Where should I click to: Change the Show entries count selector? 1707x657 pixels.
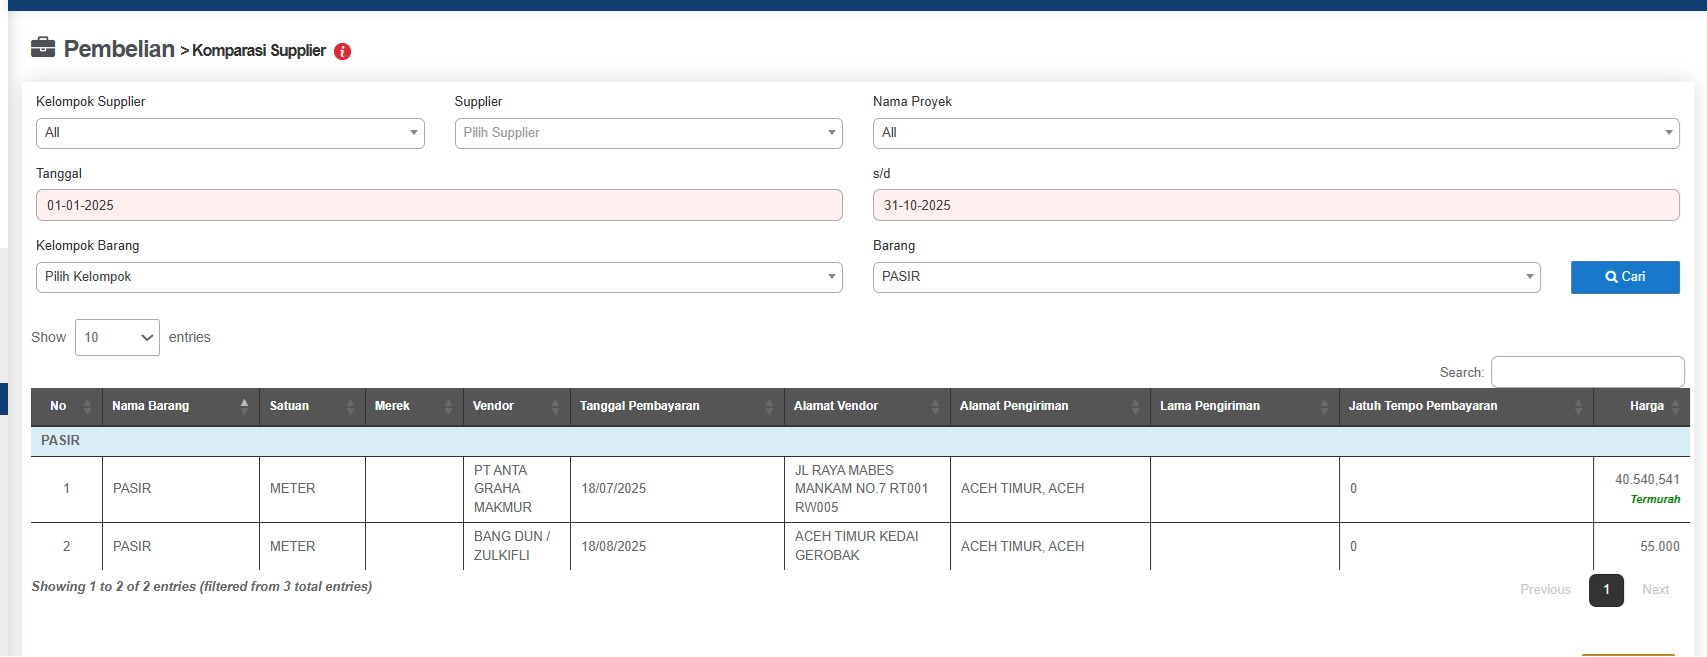point(117,338)
